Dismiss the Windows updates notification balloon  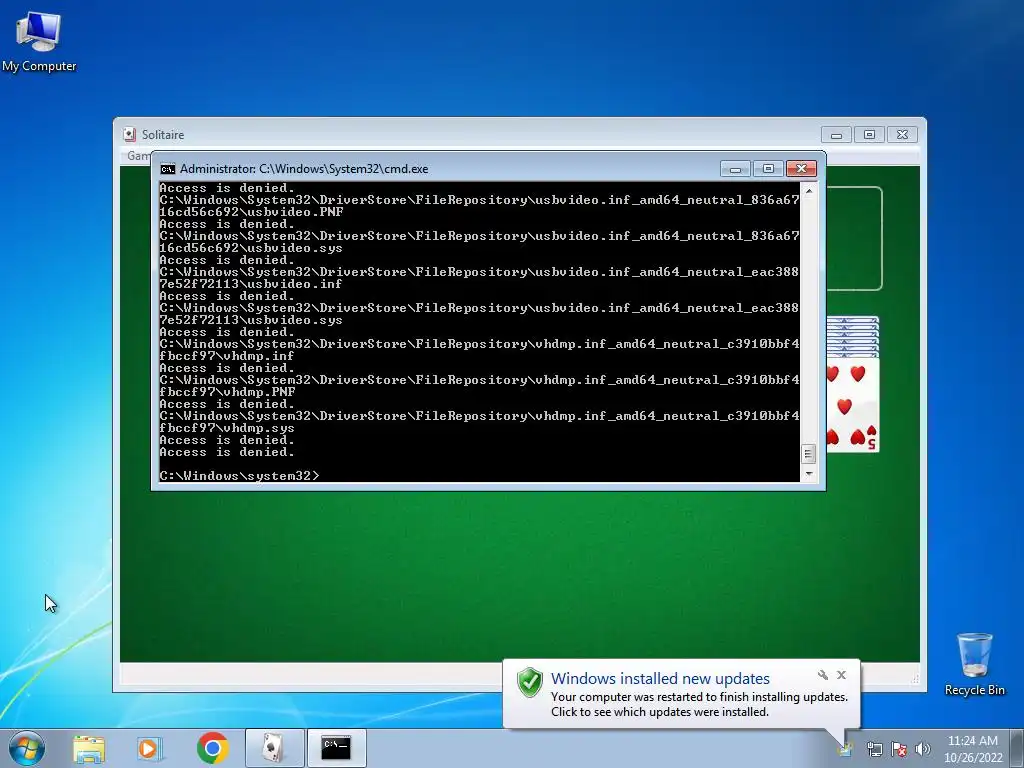[x=841, y=675]
